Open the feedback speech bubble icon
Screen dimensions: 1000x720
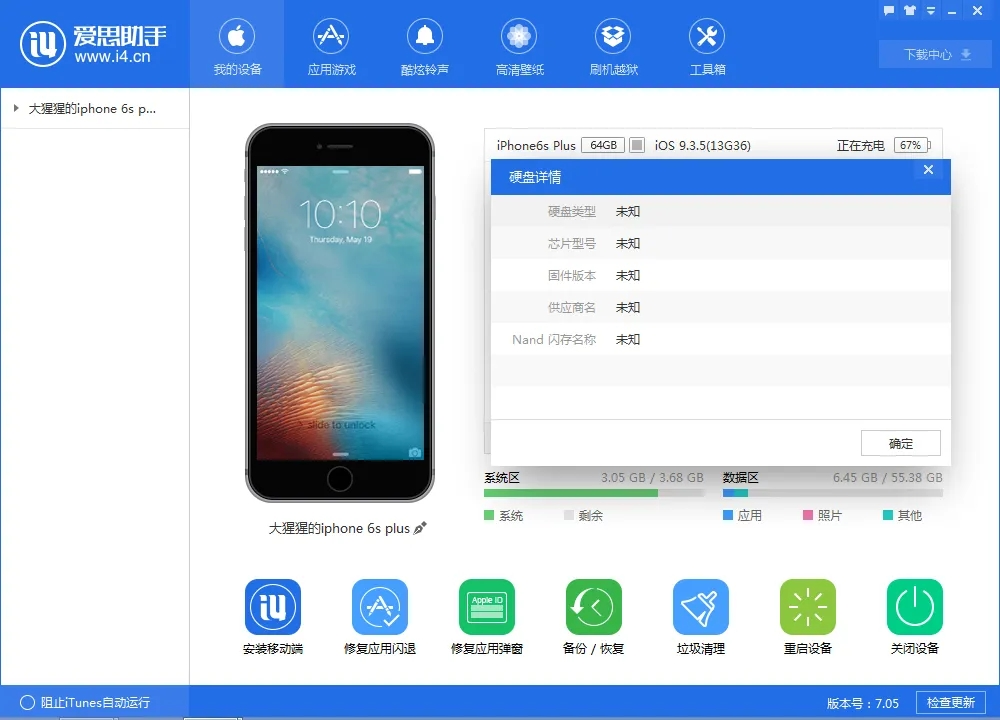889,11
